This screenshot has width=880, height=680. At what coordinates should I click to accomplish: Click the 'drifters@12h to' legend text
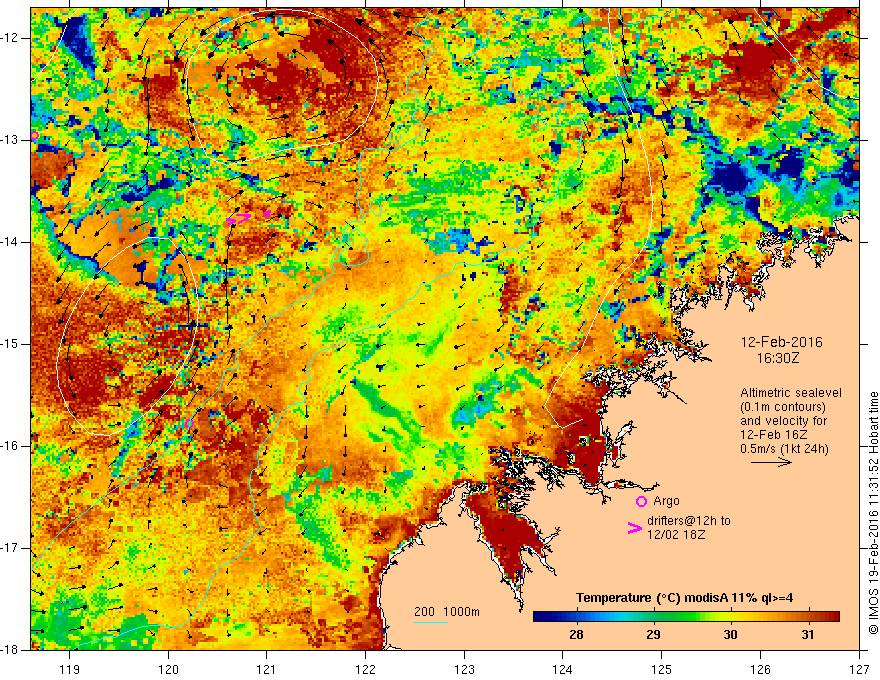click(689, 521)
